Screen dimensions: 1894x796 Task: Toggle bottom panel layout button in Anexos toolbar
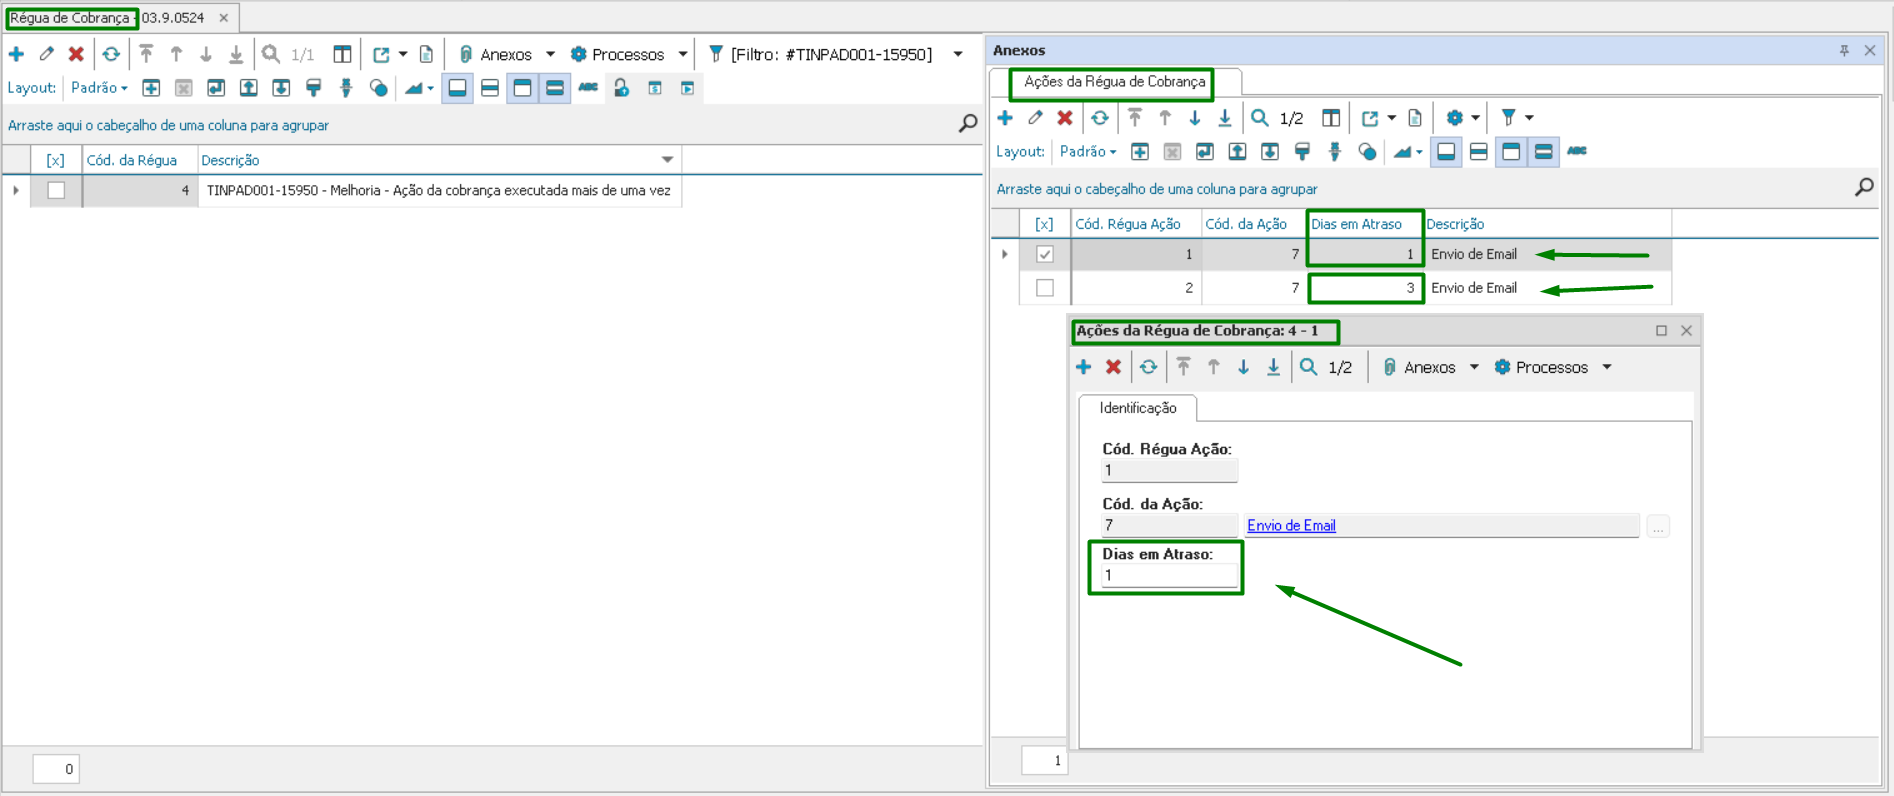(1446, 152)
